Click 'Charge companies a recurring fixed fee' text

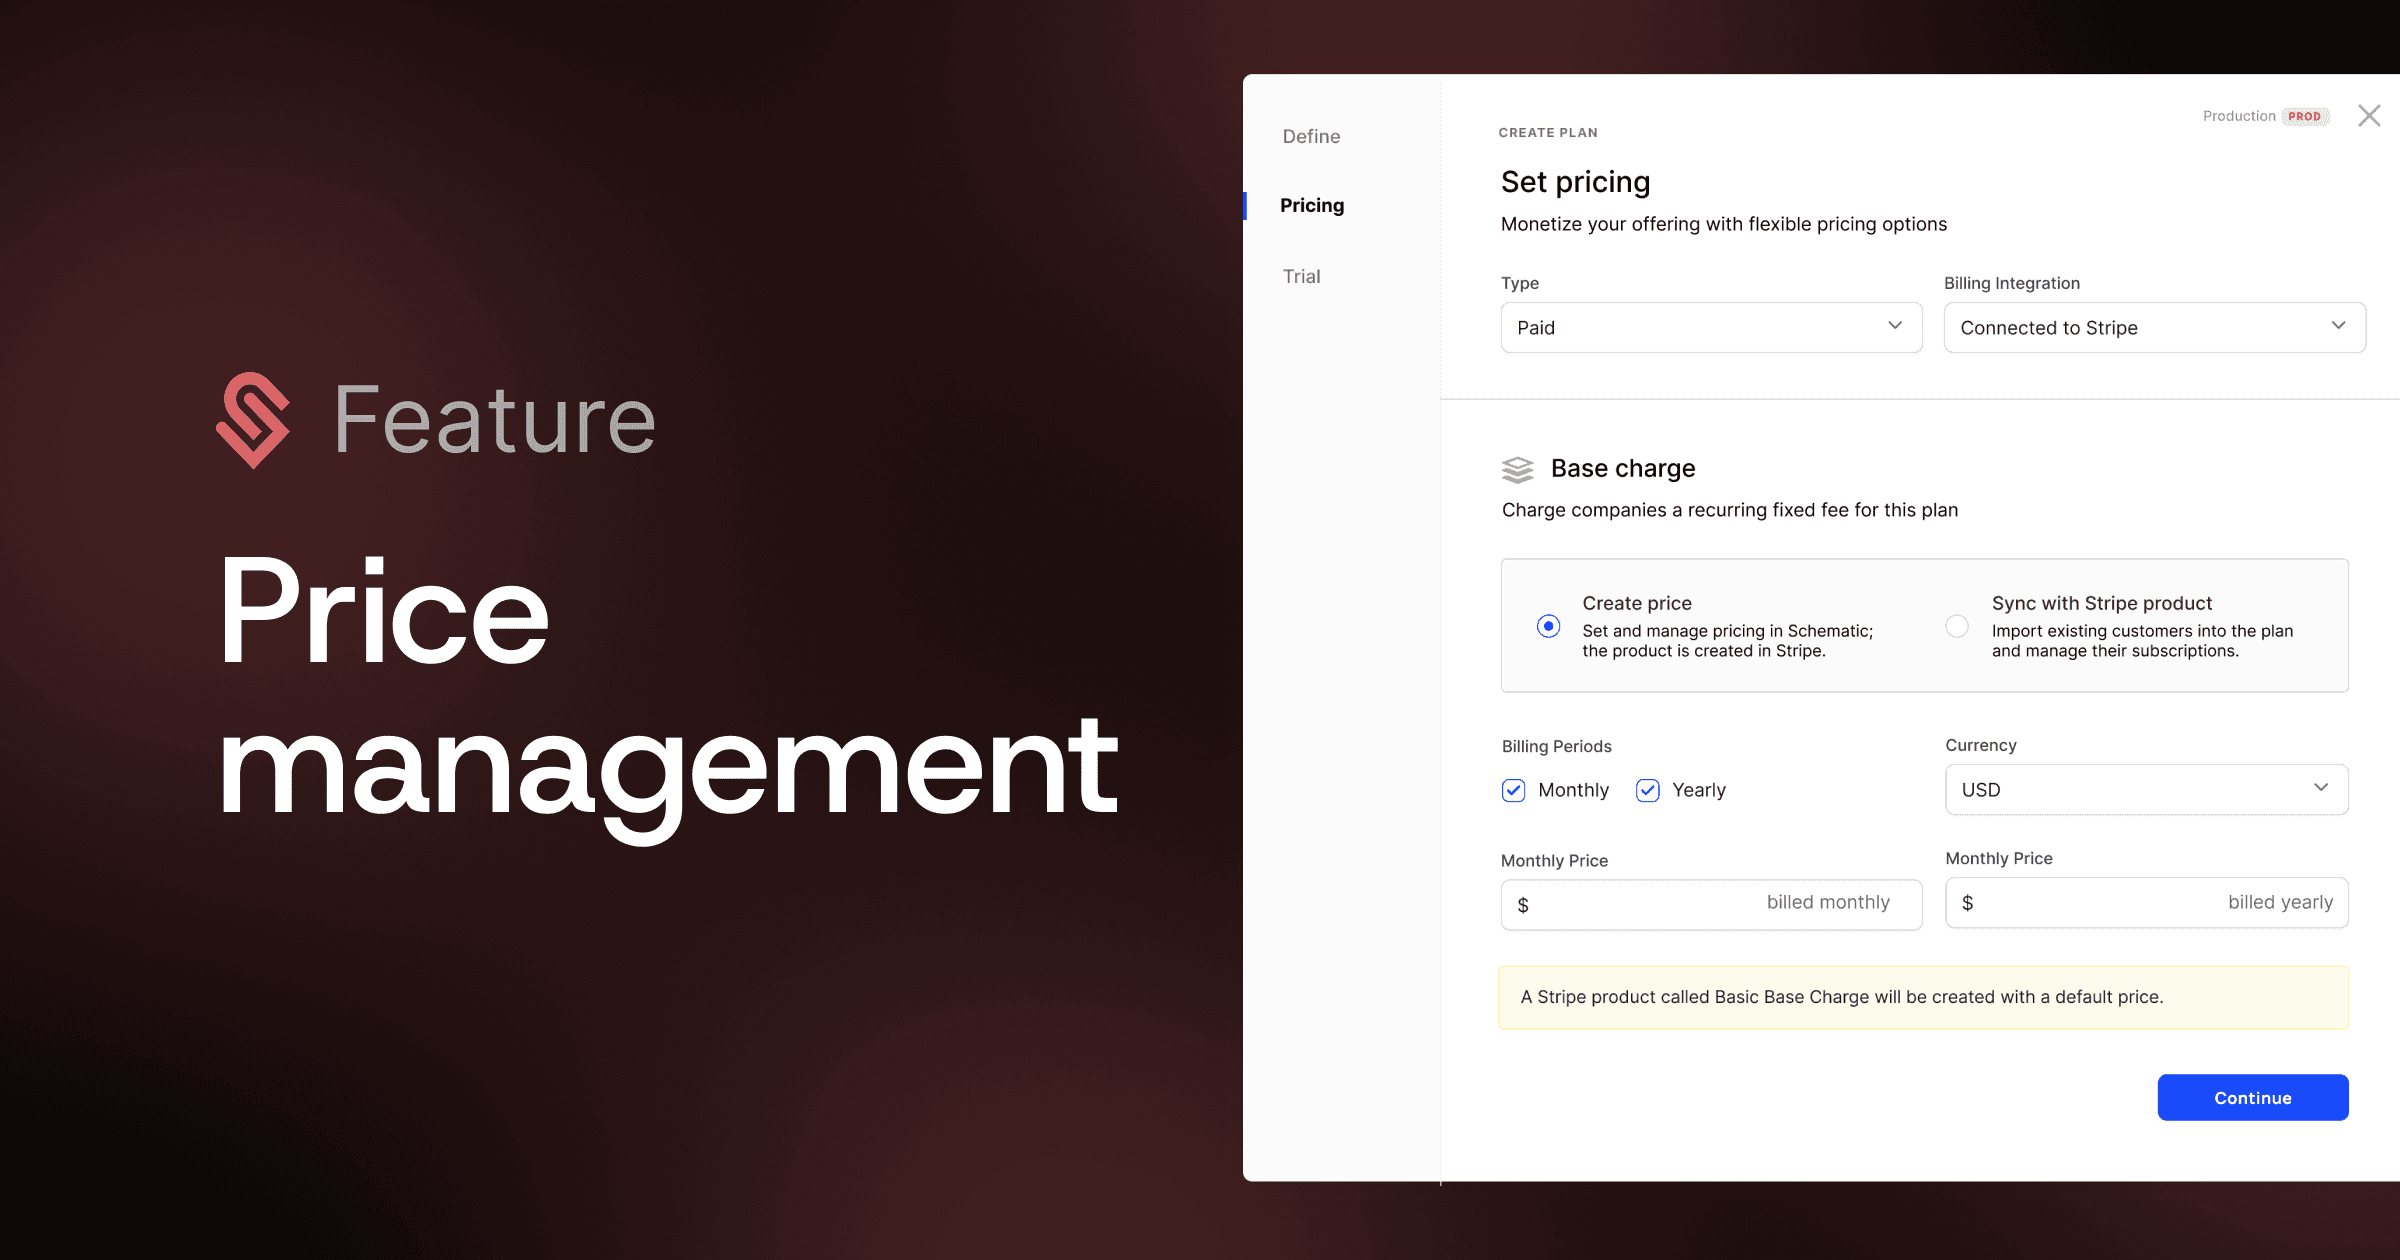[x=1730, y=510]
